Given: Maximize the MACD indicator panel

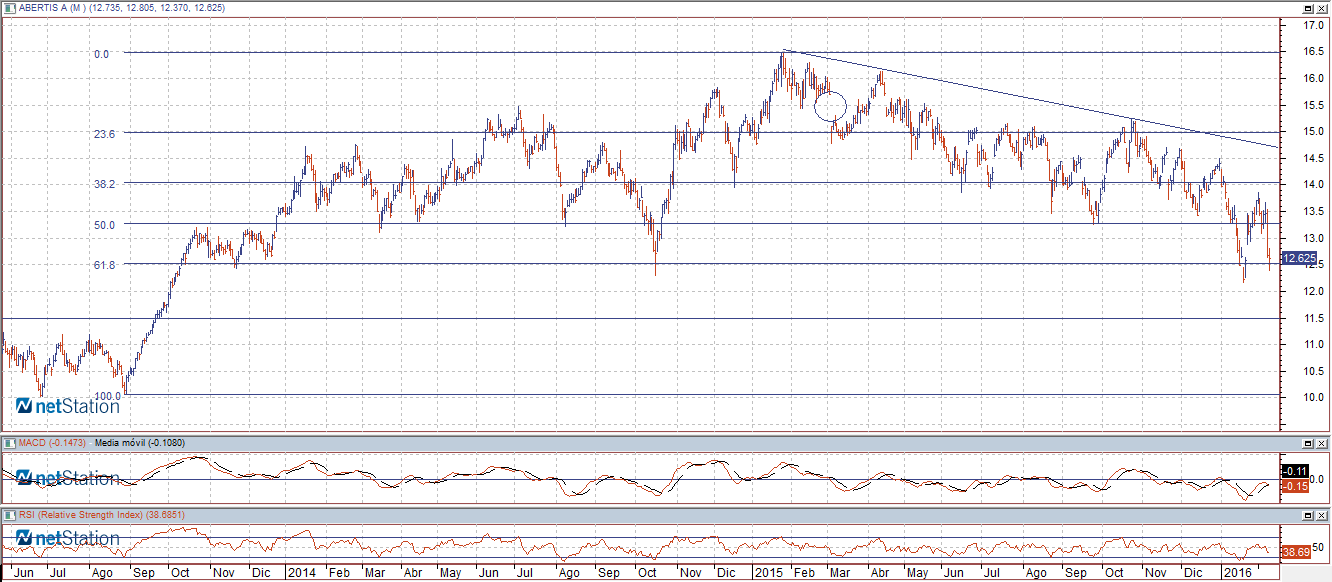Looking at the screenshot, I should [1308, 442].
